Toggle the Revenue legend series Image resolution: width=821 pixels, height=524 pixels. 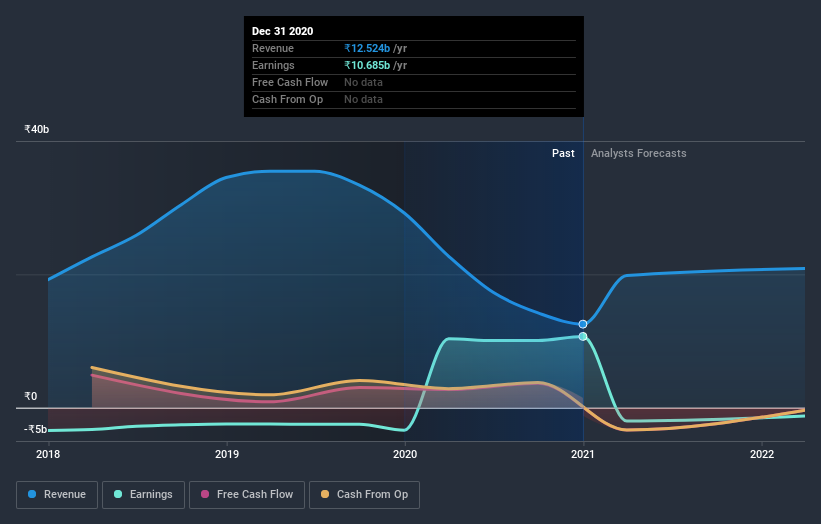(57, 495)
